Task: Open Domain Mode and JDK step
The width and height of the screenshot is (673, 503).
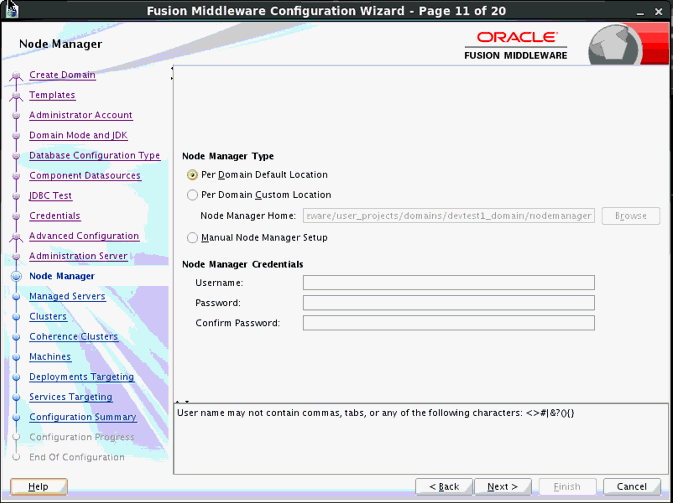Action: (79, 135)
